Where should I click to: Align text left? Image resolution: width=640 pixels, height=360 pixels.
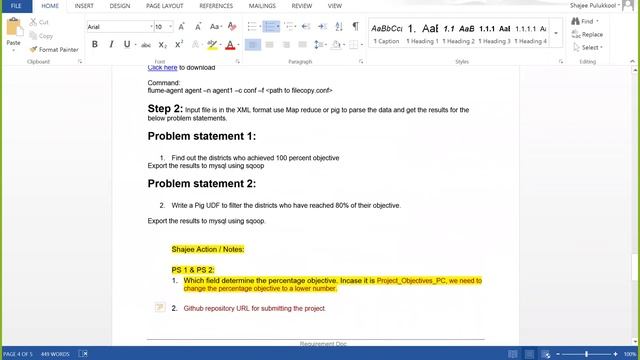253,44
